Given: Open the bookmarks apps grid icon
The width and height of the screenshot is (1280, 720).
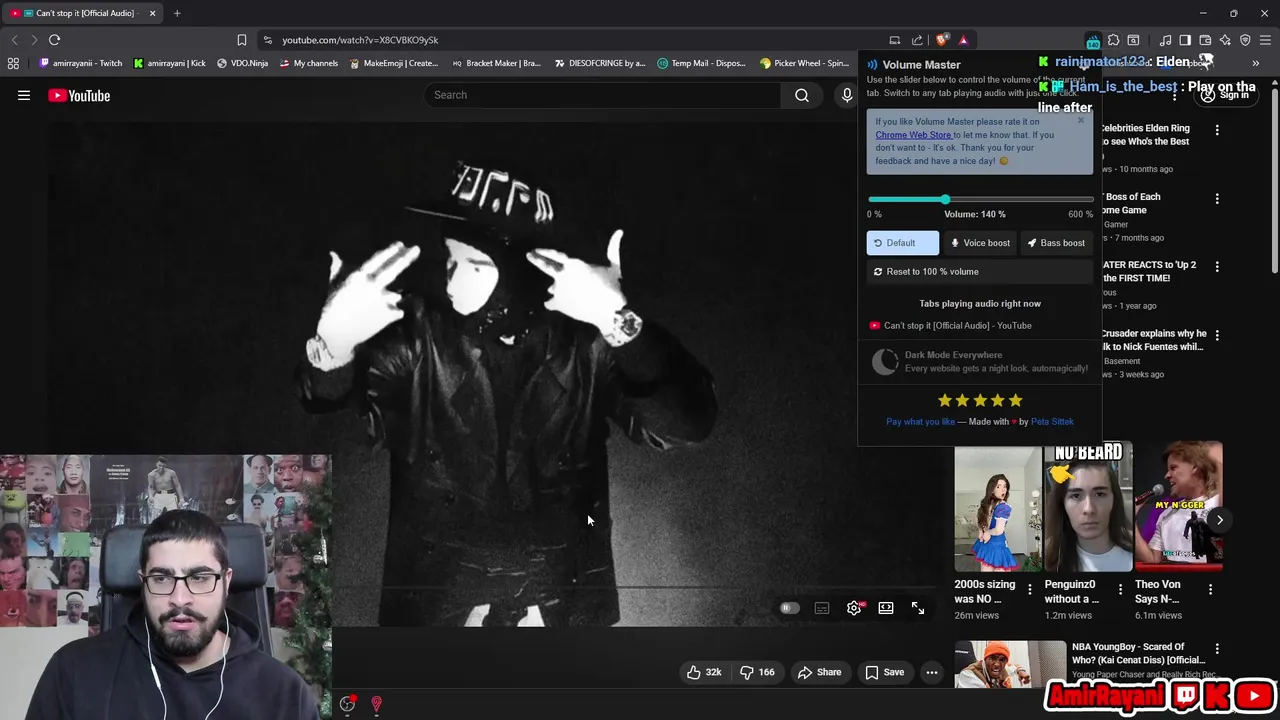Looking at the screenshot, I should 13,63.
